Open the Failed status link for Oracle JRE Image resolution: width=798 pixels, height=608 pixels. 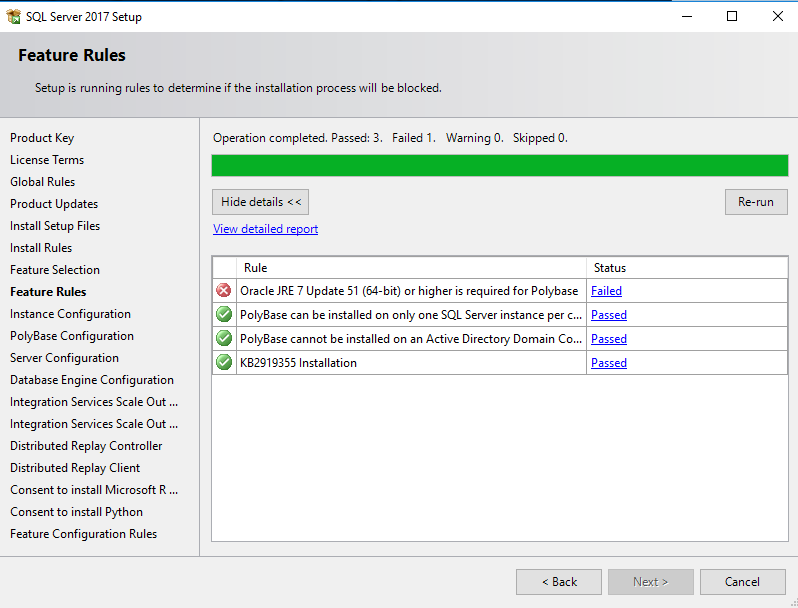tap(606, 291)
